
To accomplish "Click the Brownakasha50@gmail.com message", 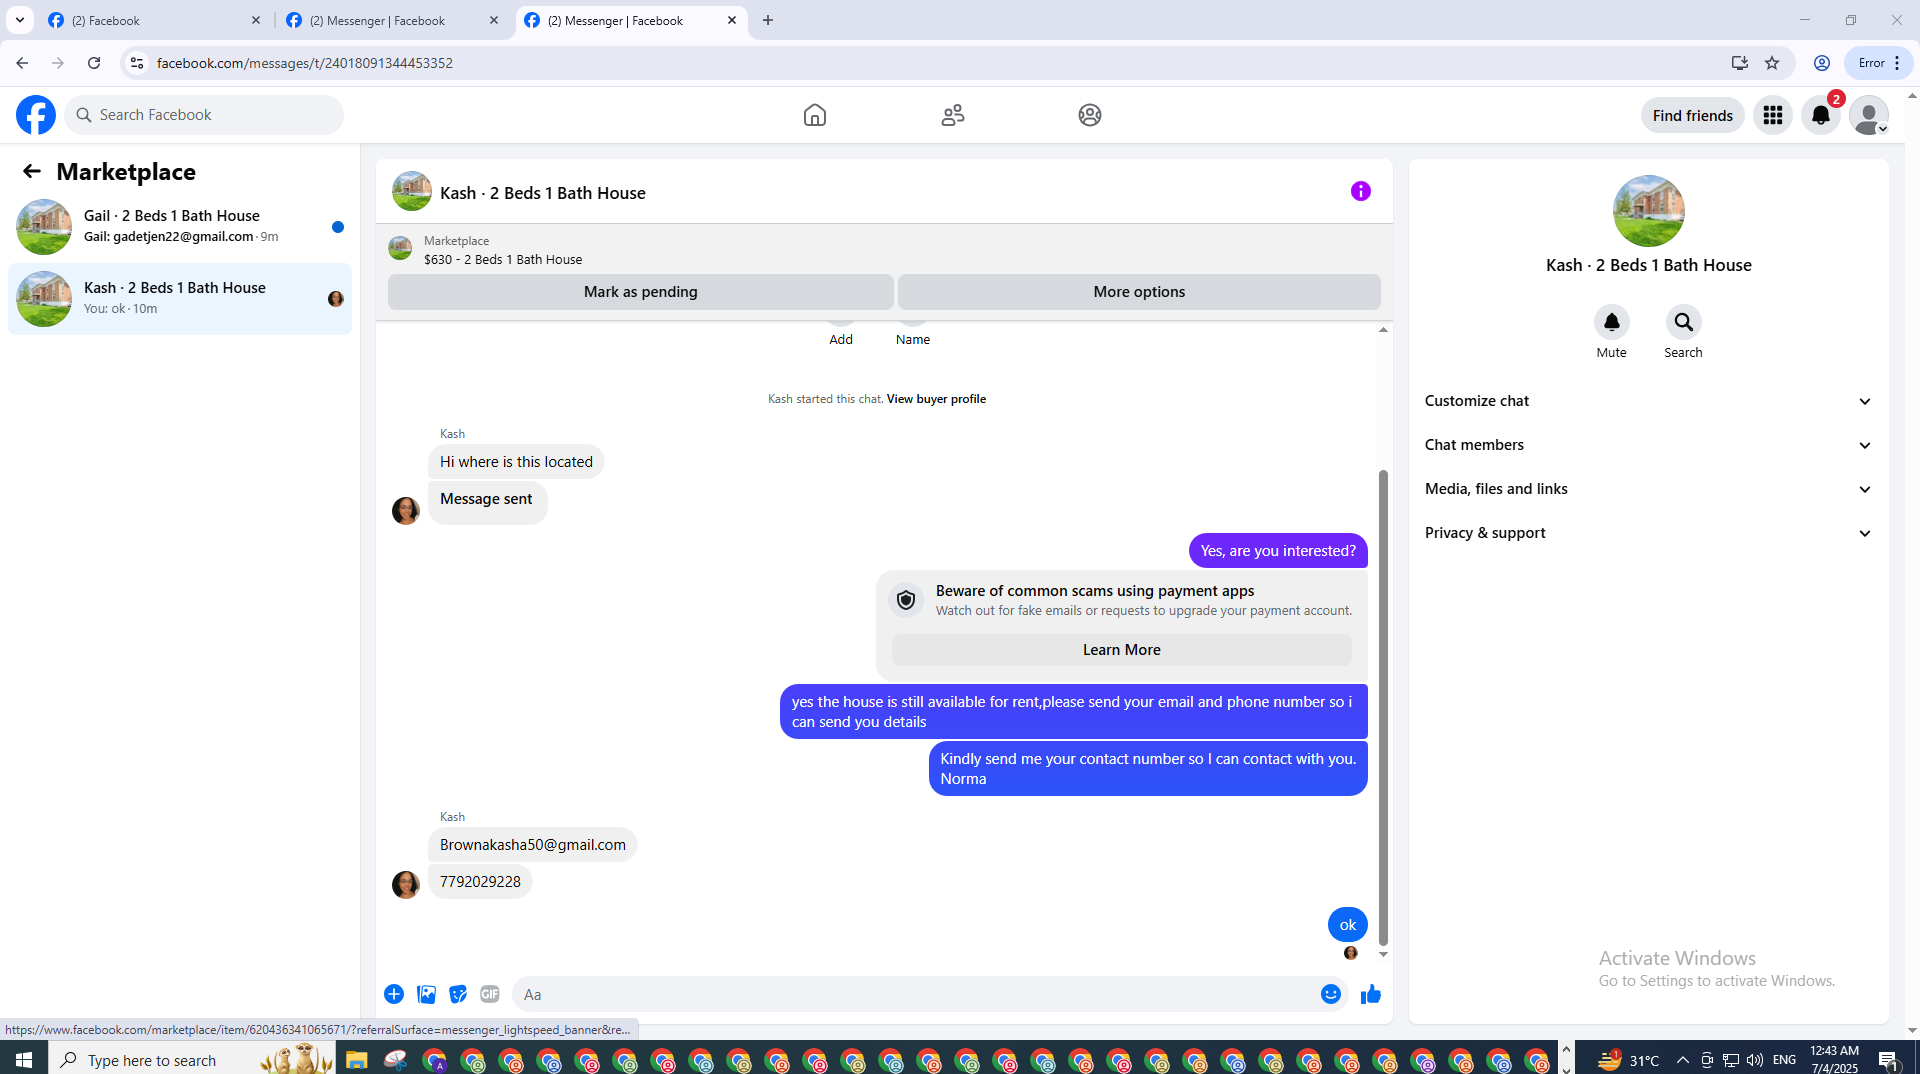I will pyautogui.click(x=533, y=845).
